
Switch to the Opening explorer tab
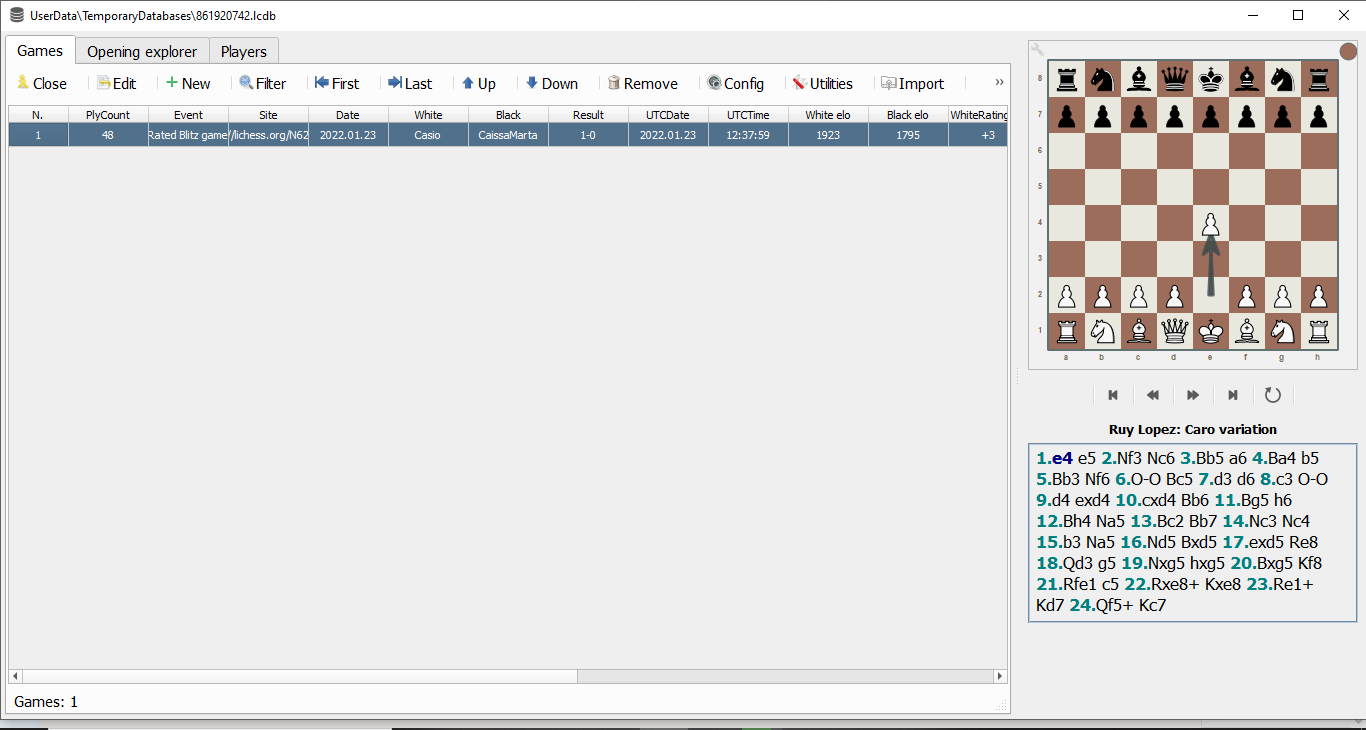coord(142,51)
